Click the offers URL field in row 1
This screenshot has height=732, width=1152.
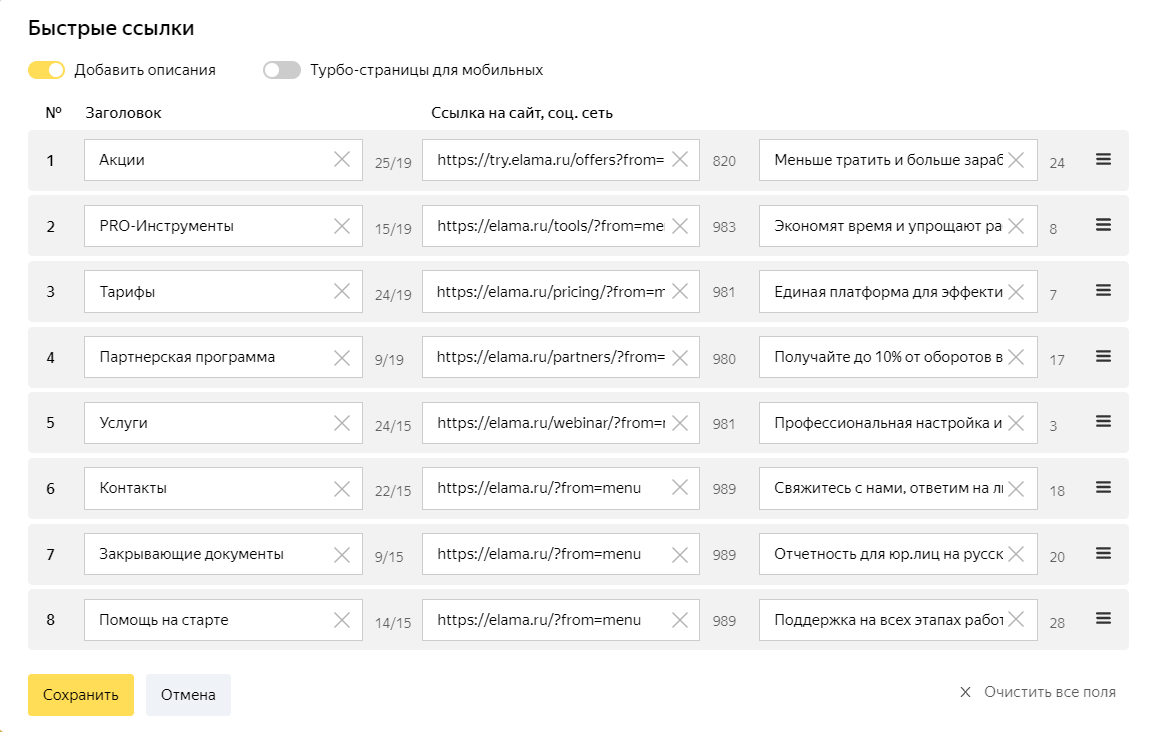pyautogui.click(x=550, y=160)
